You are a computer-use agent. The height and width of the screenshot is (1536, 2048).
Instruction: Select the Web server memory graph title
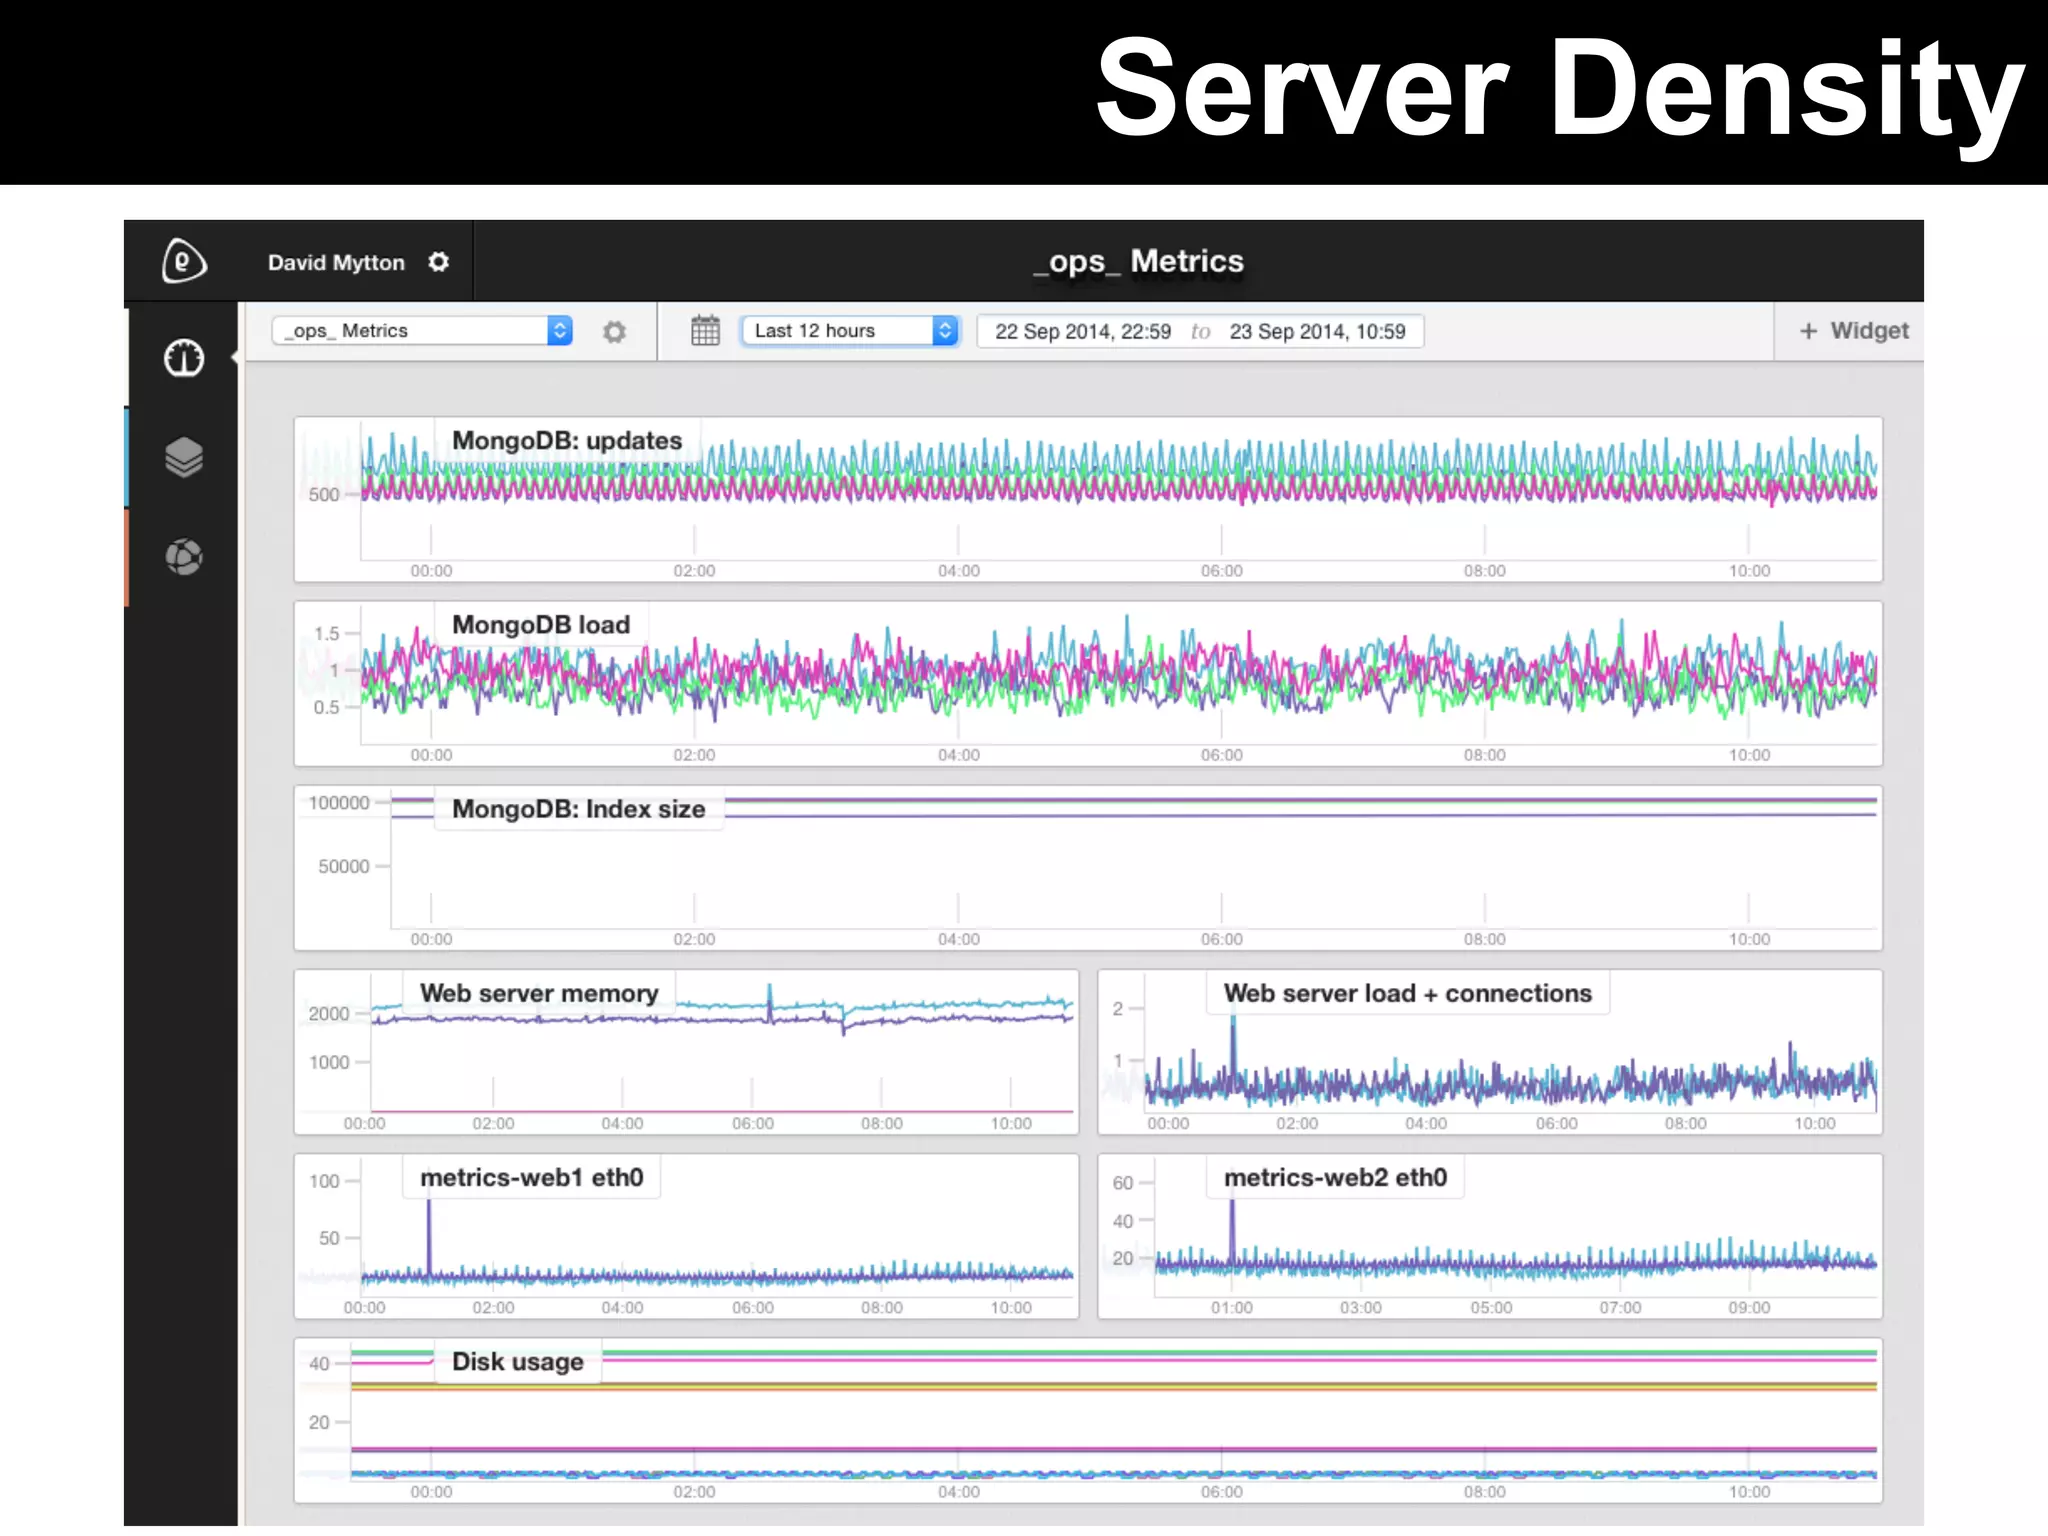coord(539,993)
